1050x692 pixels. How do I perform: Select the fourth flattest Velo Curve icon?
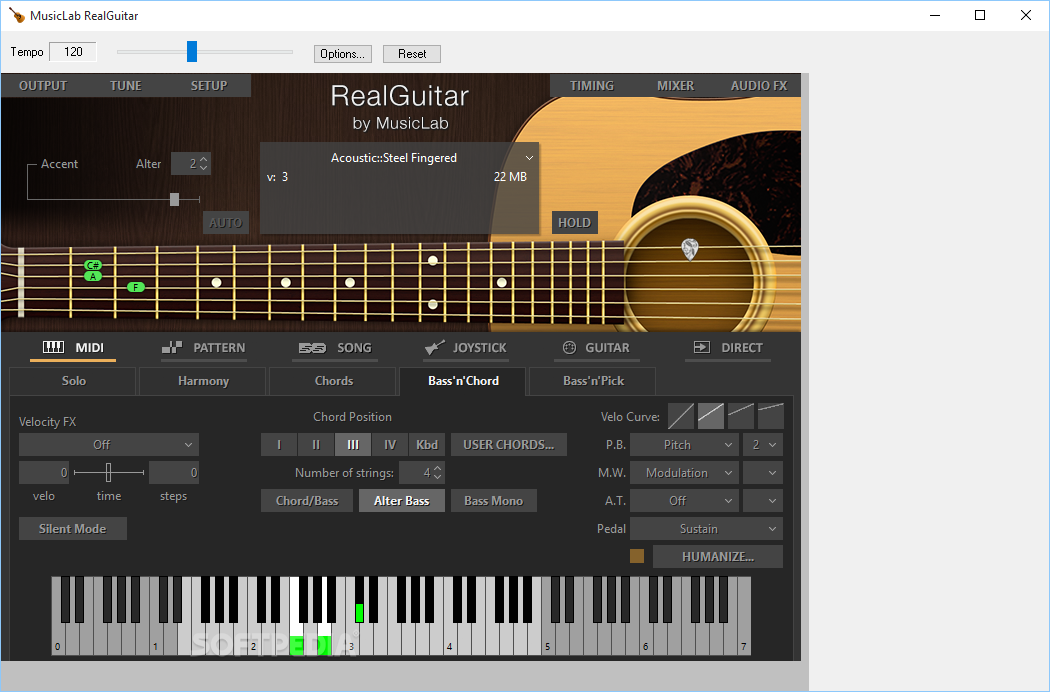pos(771,416)
